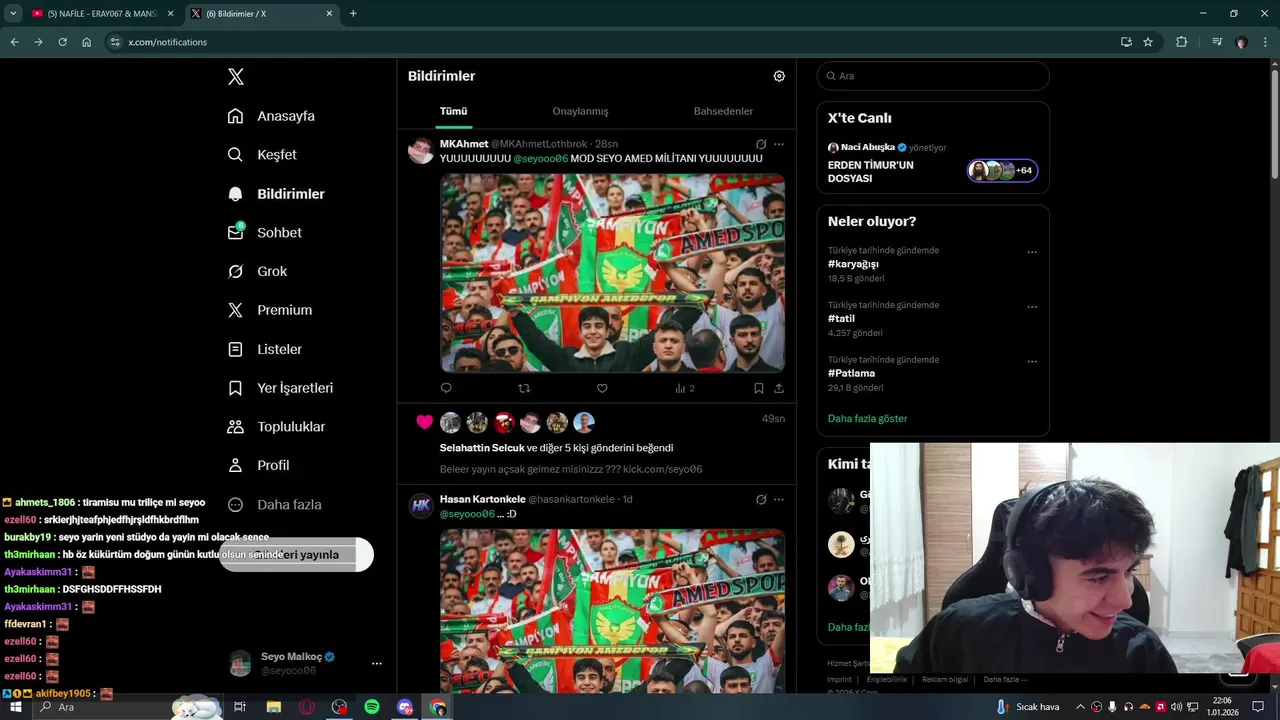
Task: Open Profil page
Action: [258, 465]
